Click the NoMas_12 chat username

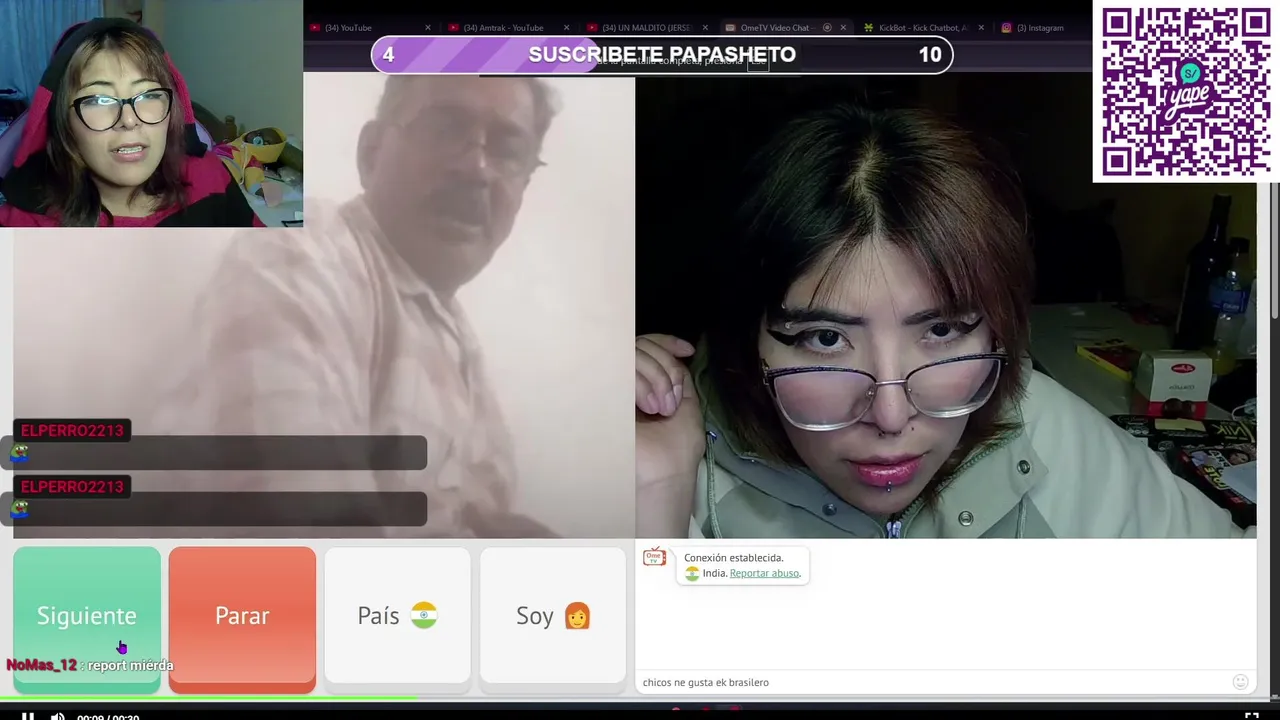(x=41, y=665)
